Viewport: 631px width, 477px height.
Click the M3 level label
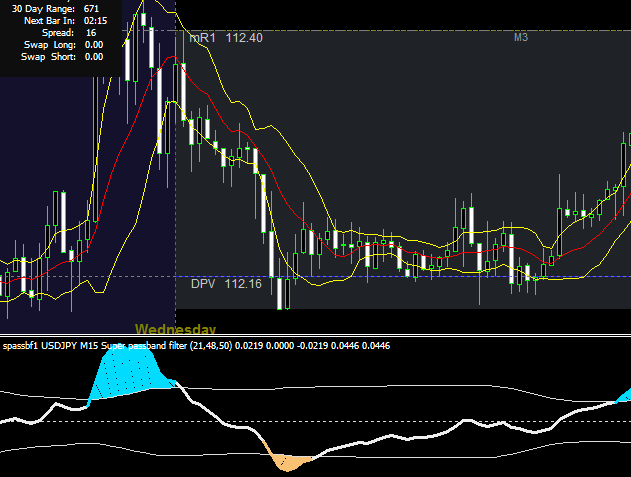(x=521, y=38)
